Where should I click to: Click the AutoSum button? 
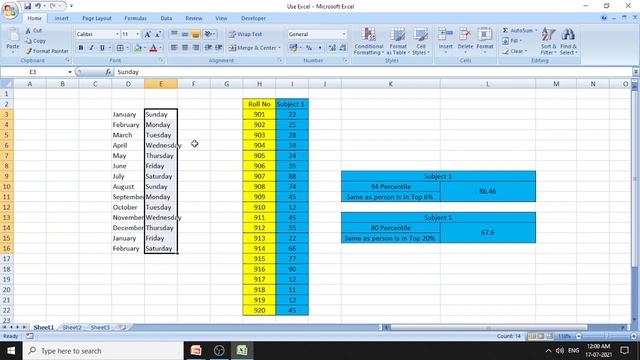[517, 31]
